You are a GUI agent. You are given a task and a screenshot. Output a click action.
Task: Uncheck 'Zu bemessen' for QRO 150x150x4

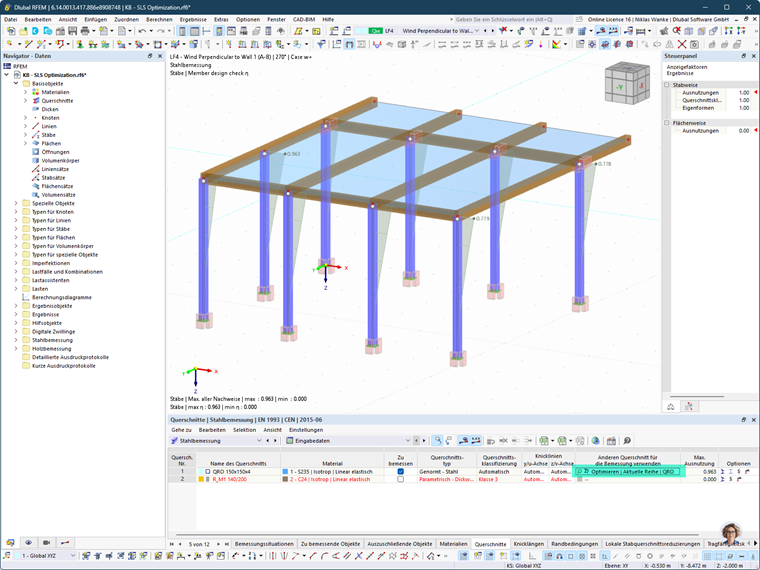(x=400, y=471)
